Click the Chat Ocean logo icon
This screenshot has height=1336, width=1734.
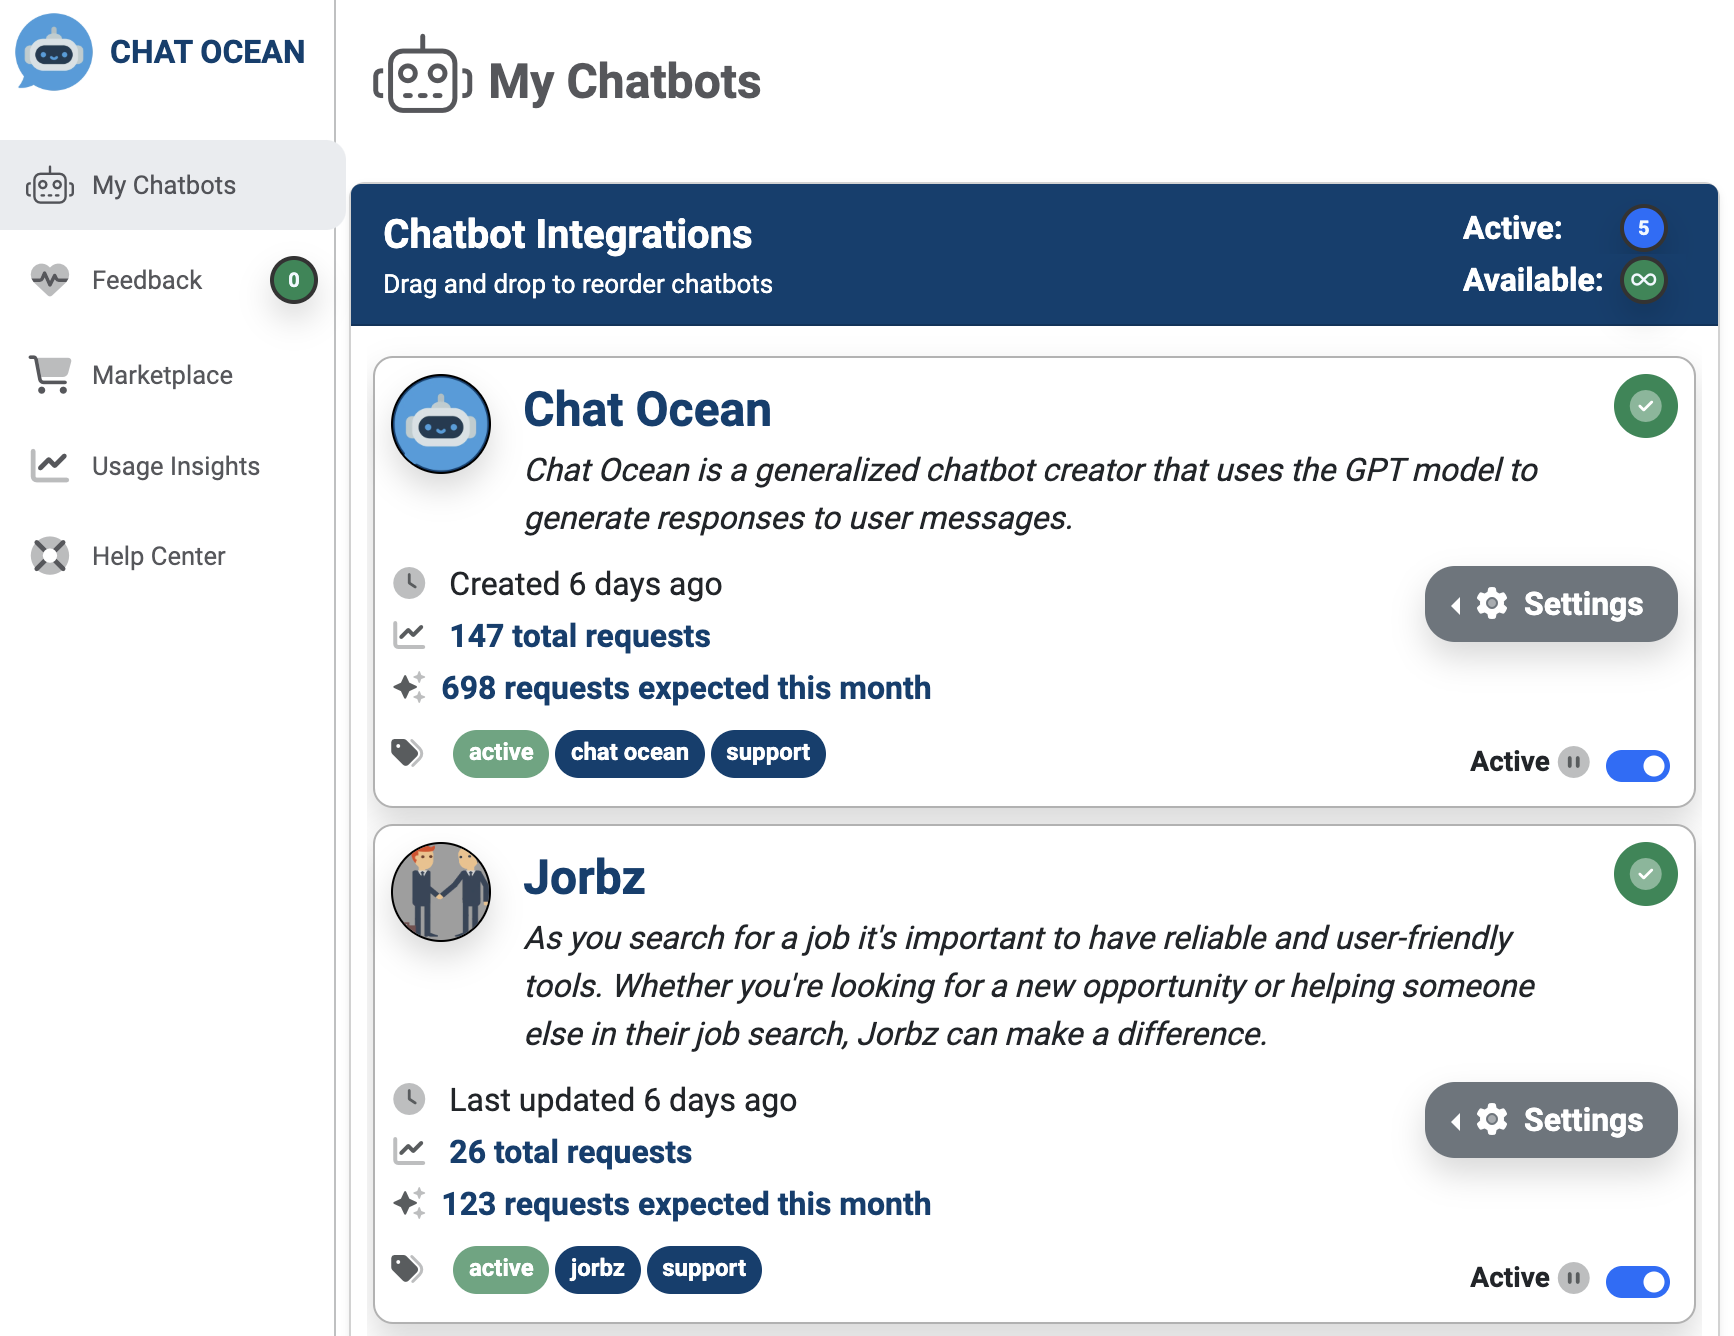click(54, 52)
